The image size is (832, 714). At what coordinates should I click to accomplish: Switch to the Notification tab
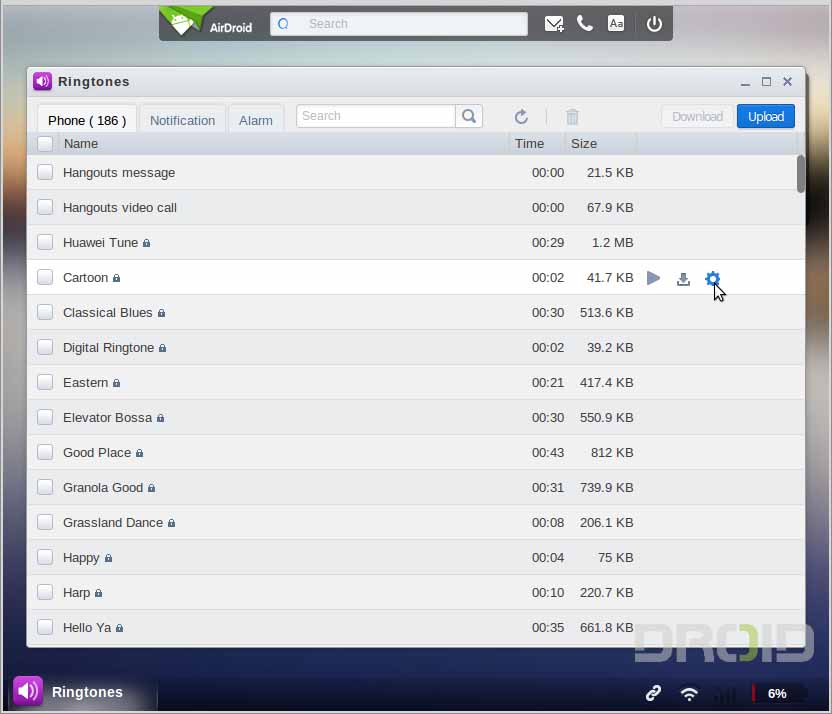coord(182,120)
